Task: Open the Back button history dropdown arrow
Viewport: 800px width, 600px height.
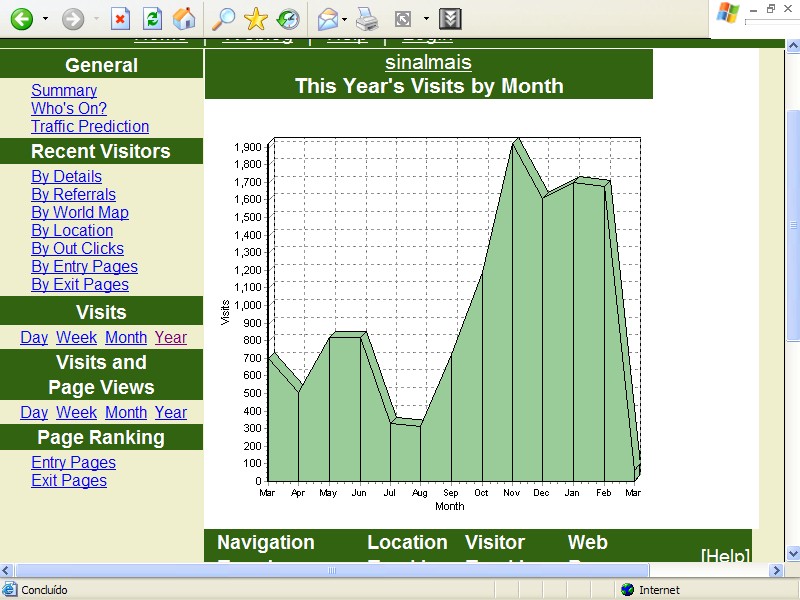Action: coord(45,19)
